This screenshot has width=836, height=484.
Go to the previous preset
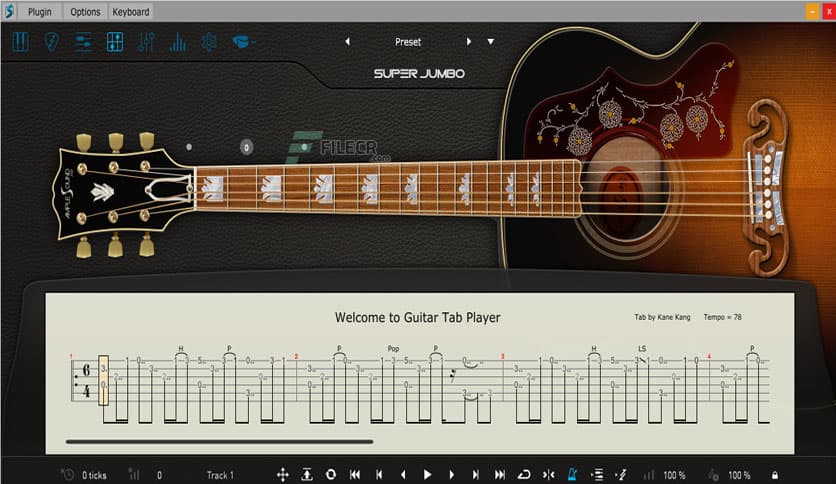click(x=348, y=42)
